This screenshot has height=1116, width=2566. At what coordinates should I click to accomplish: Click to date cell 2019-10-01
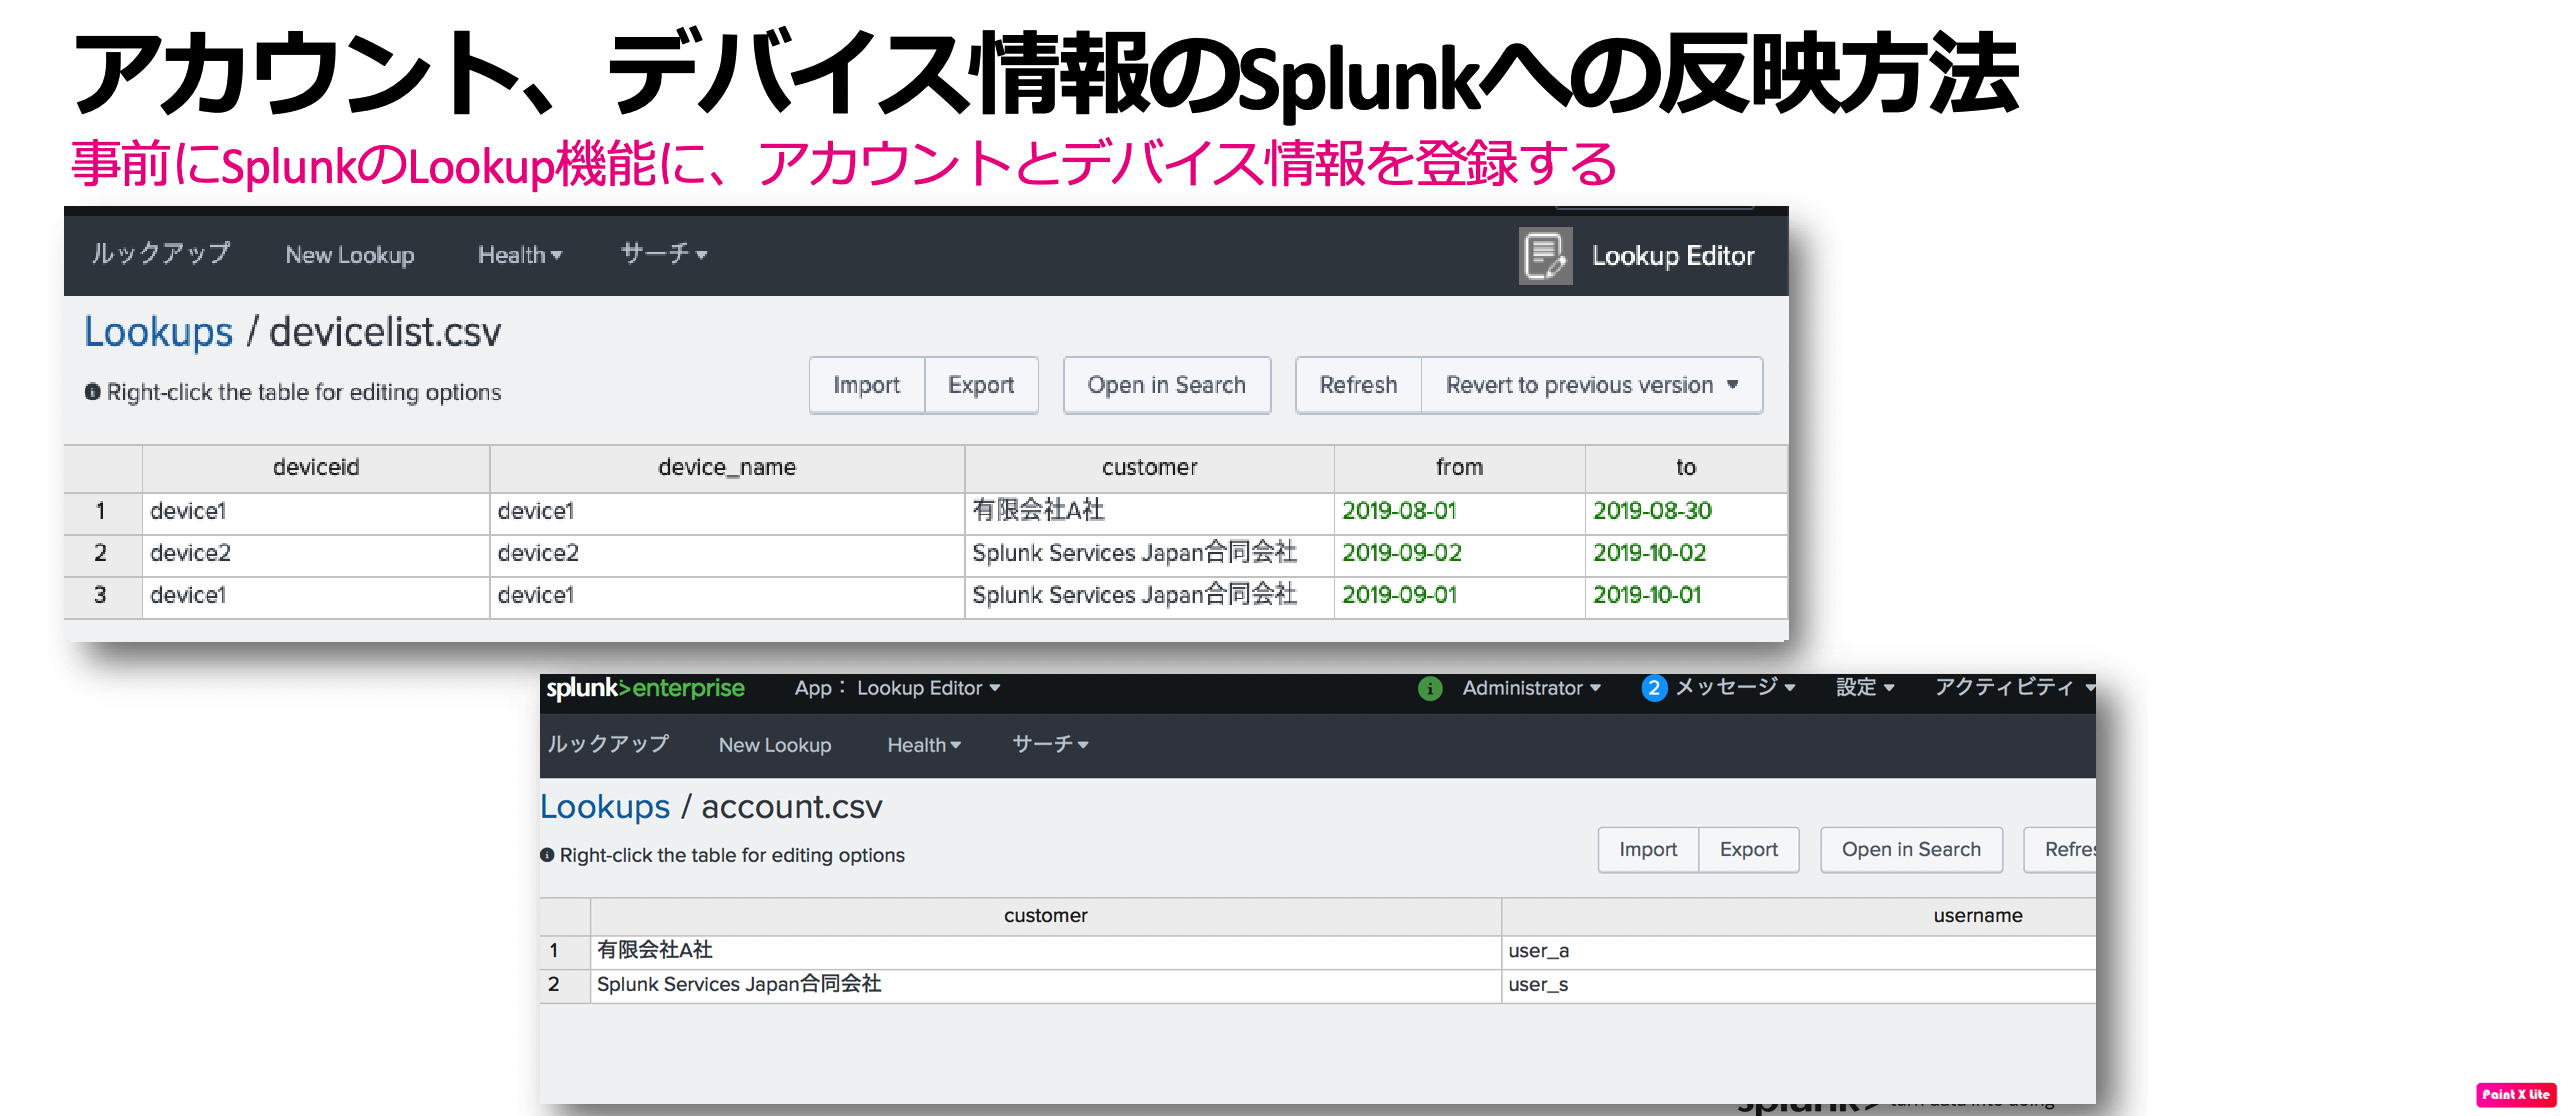click(1686, 595)
